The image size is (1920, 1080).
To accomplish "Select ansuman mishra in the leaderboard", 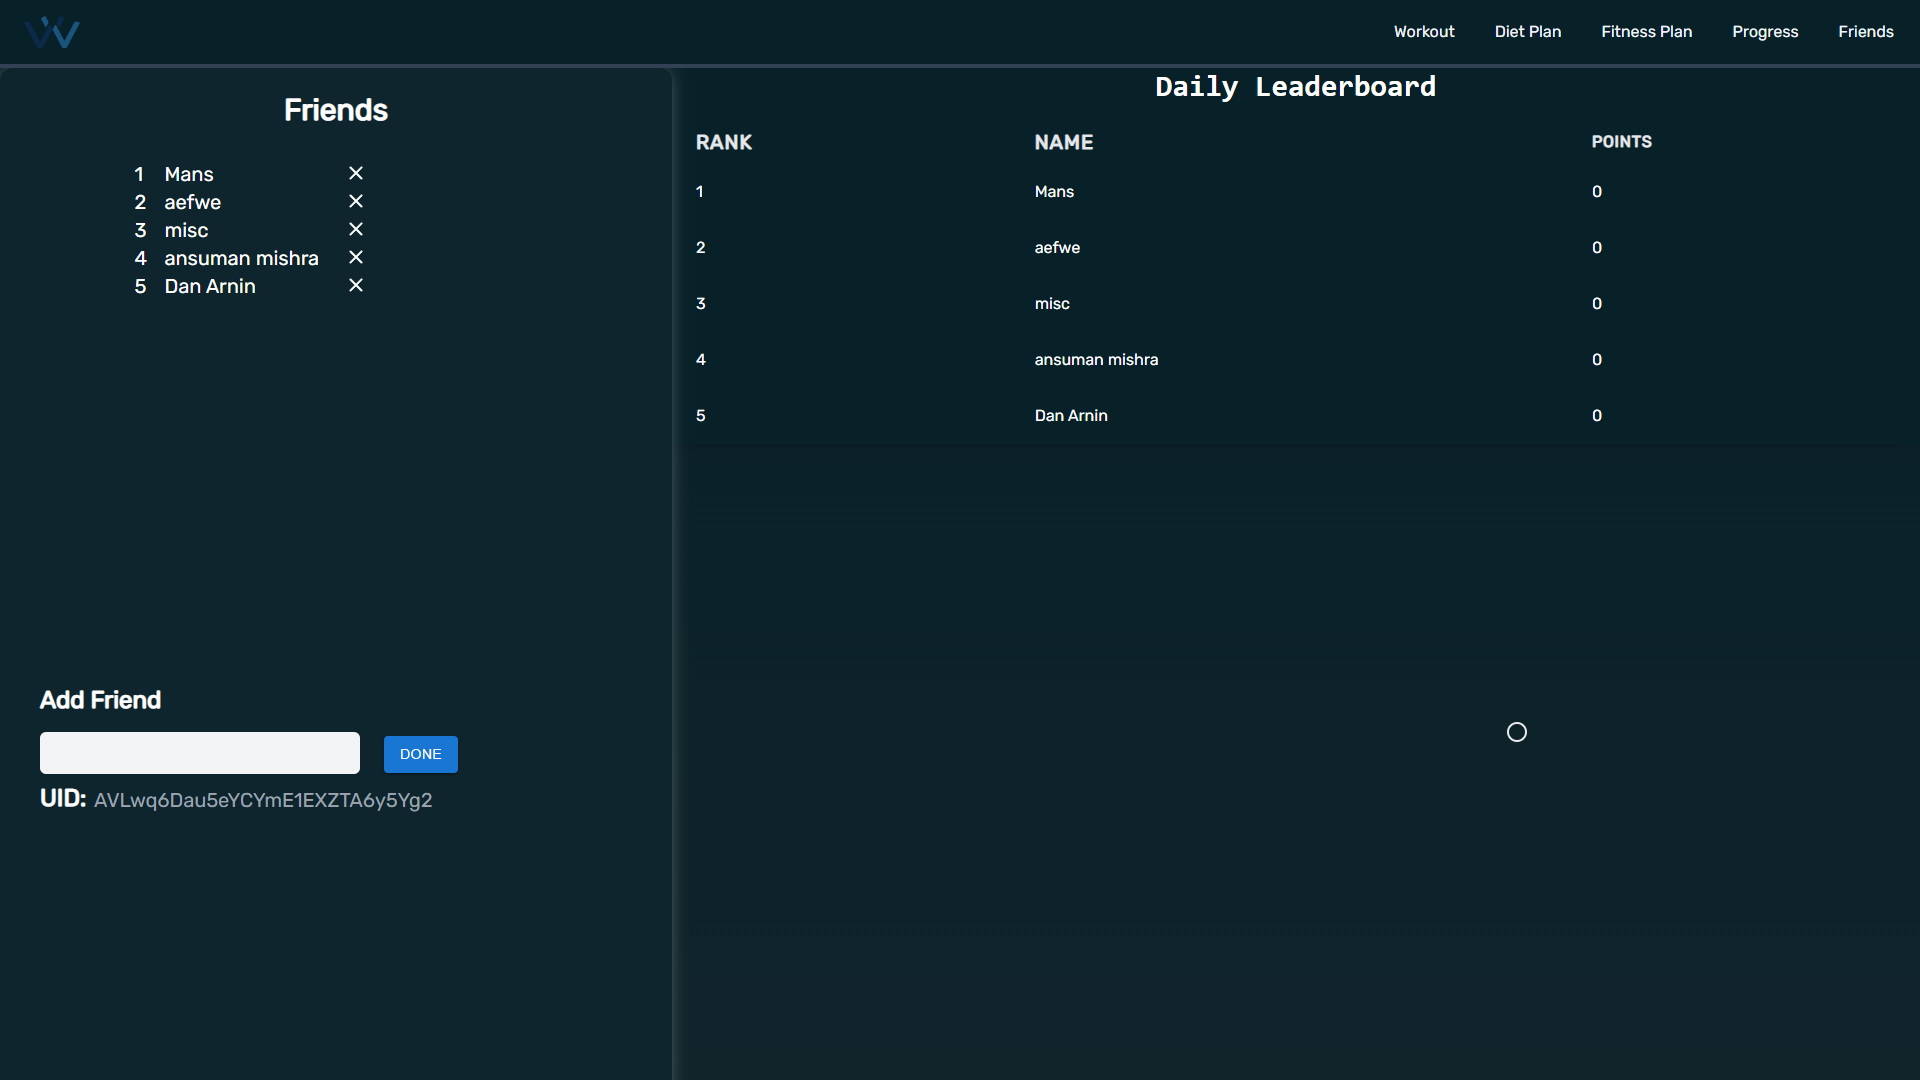I will [x=1096, y=360].
